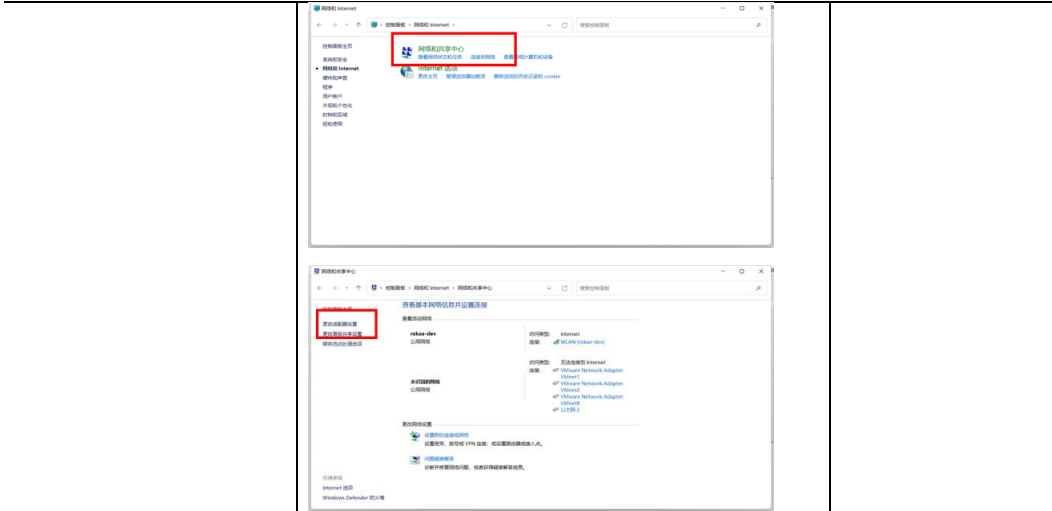Click Windows Defender 防火墙 link

click(x=353, y=498)
